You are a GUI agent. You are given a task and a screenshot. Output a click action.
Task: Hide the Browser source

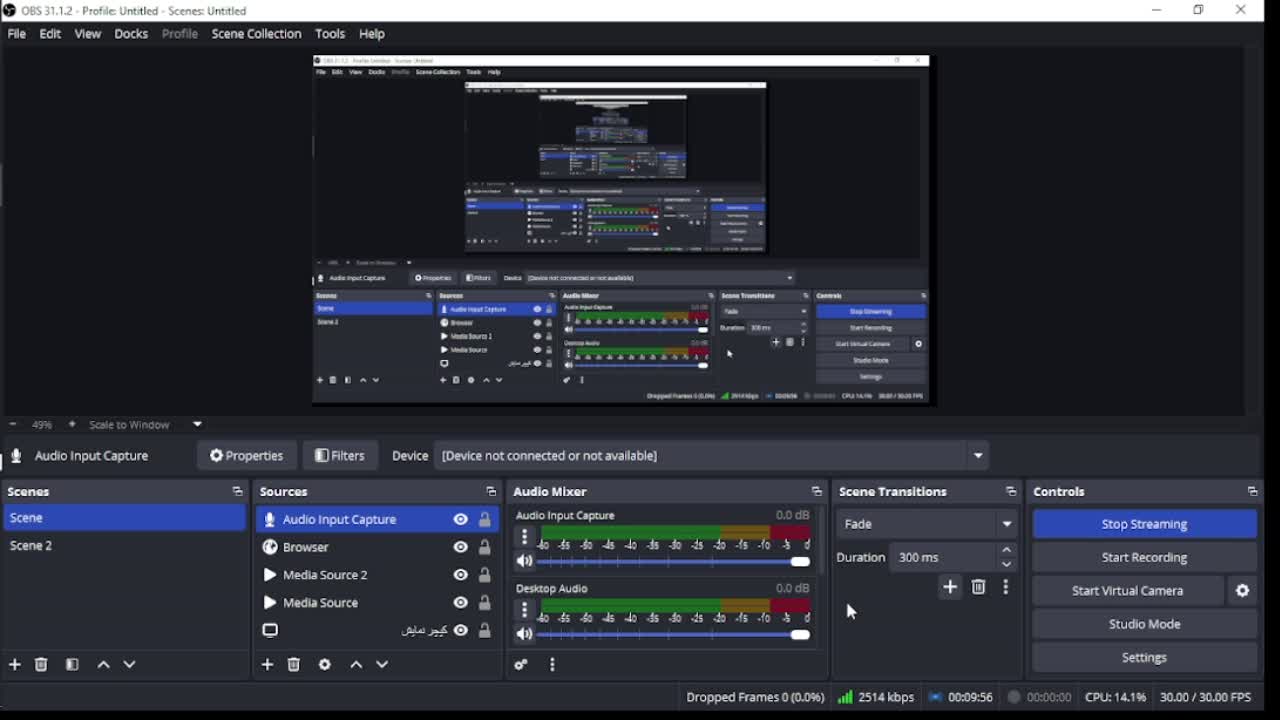point(460,547)
